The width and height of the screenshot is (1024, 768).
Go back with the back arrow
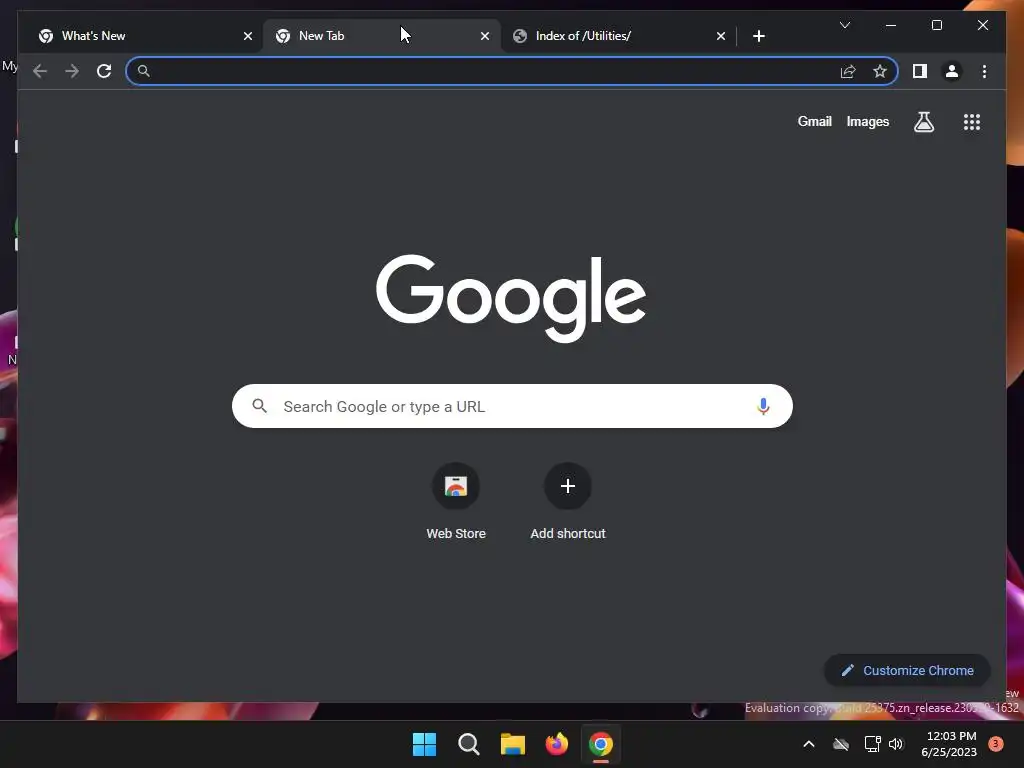[40, 71]
